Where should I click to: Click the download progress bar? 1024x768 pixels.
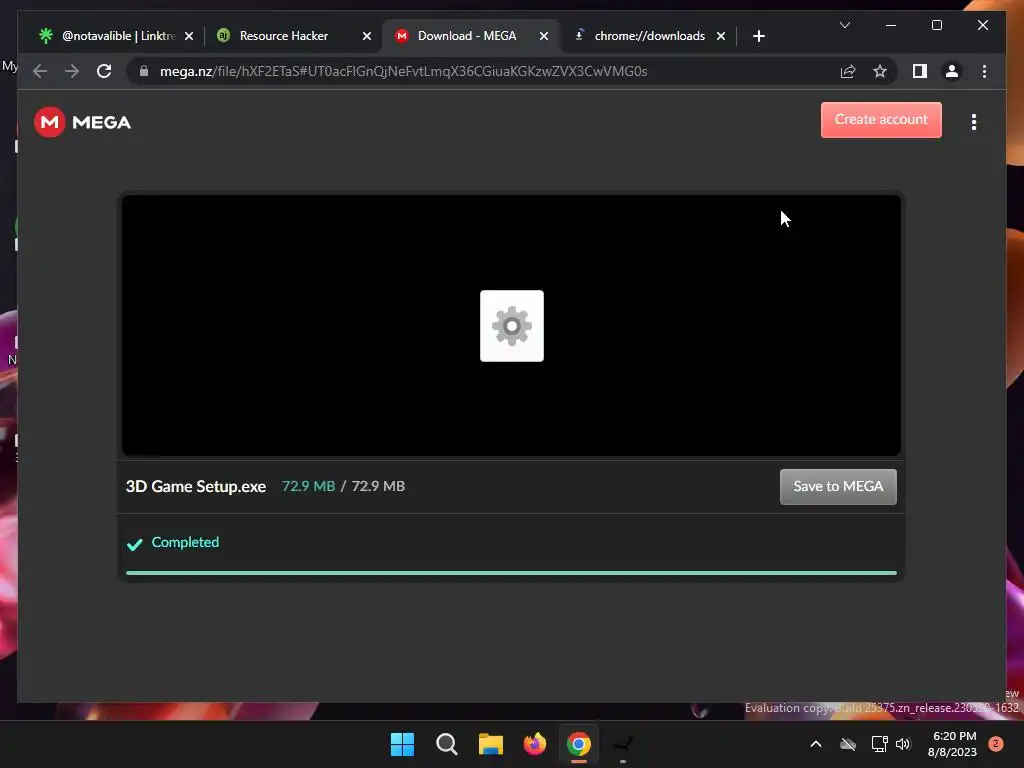pyautogui.click(x=511, y=573)
